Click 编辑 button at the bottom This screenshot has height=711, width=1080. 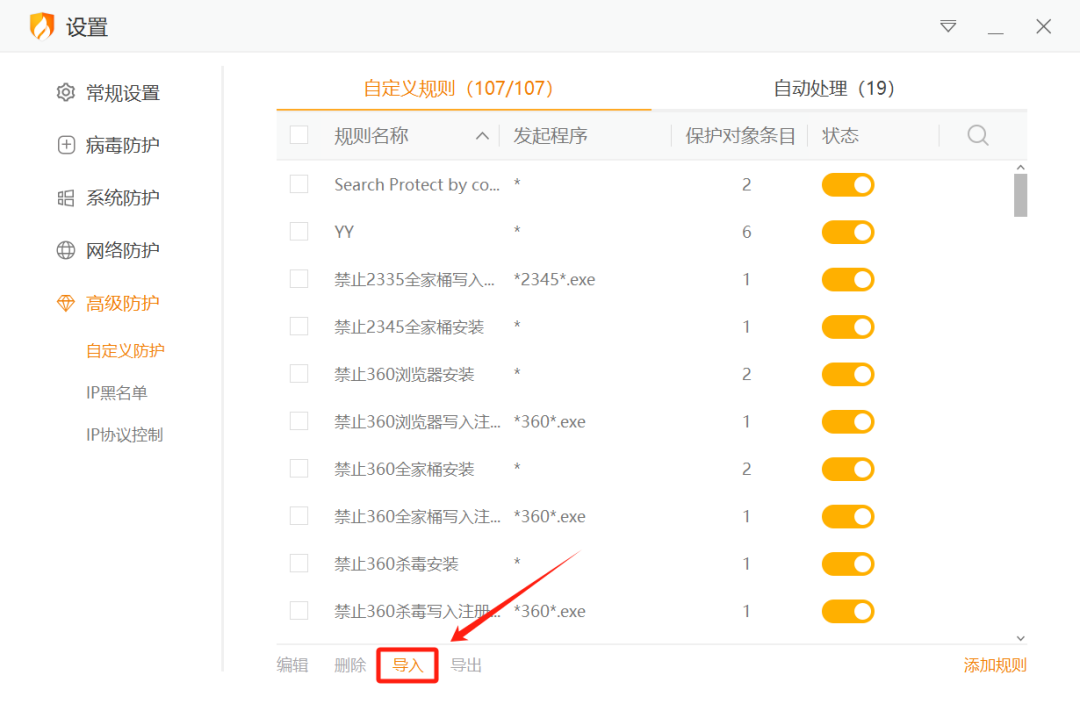tap(292, 665)
